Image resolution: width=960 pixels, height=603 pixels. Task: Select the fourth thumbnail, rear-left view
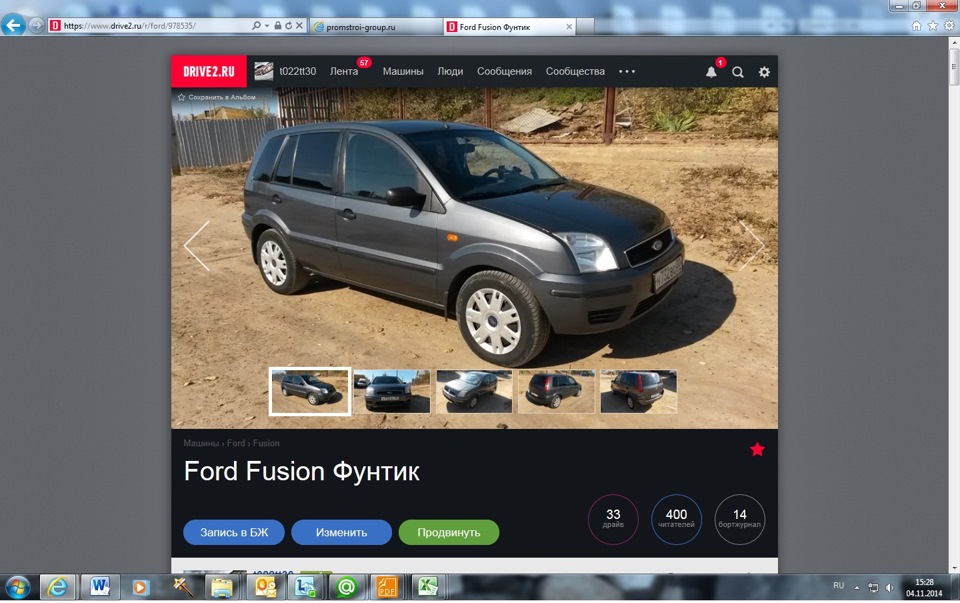click(x=556, y=391)
